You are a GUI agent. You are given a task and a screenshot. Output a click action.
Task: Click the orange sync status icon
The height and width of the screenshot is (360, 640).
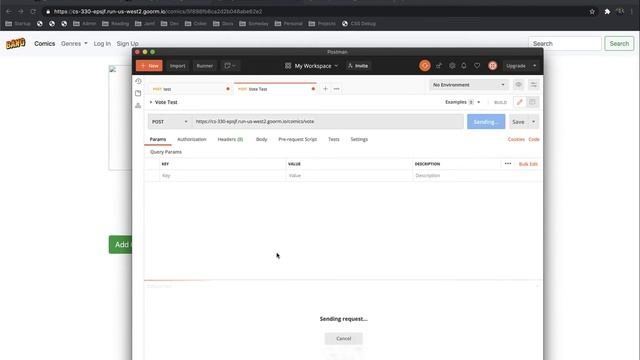(424, 66)
